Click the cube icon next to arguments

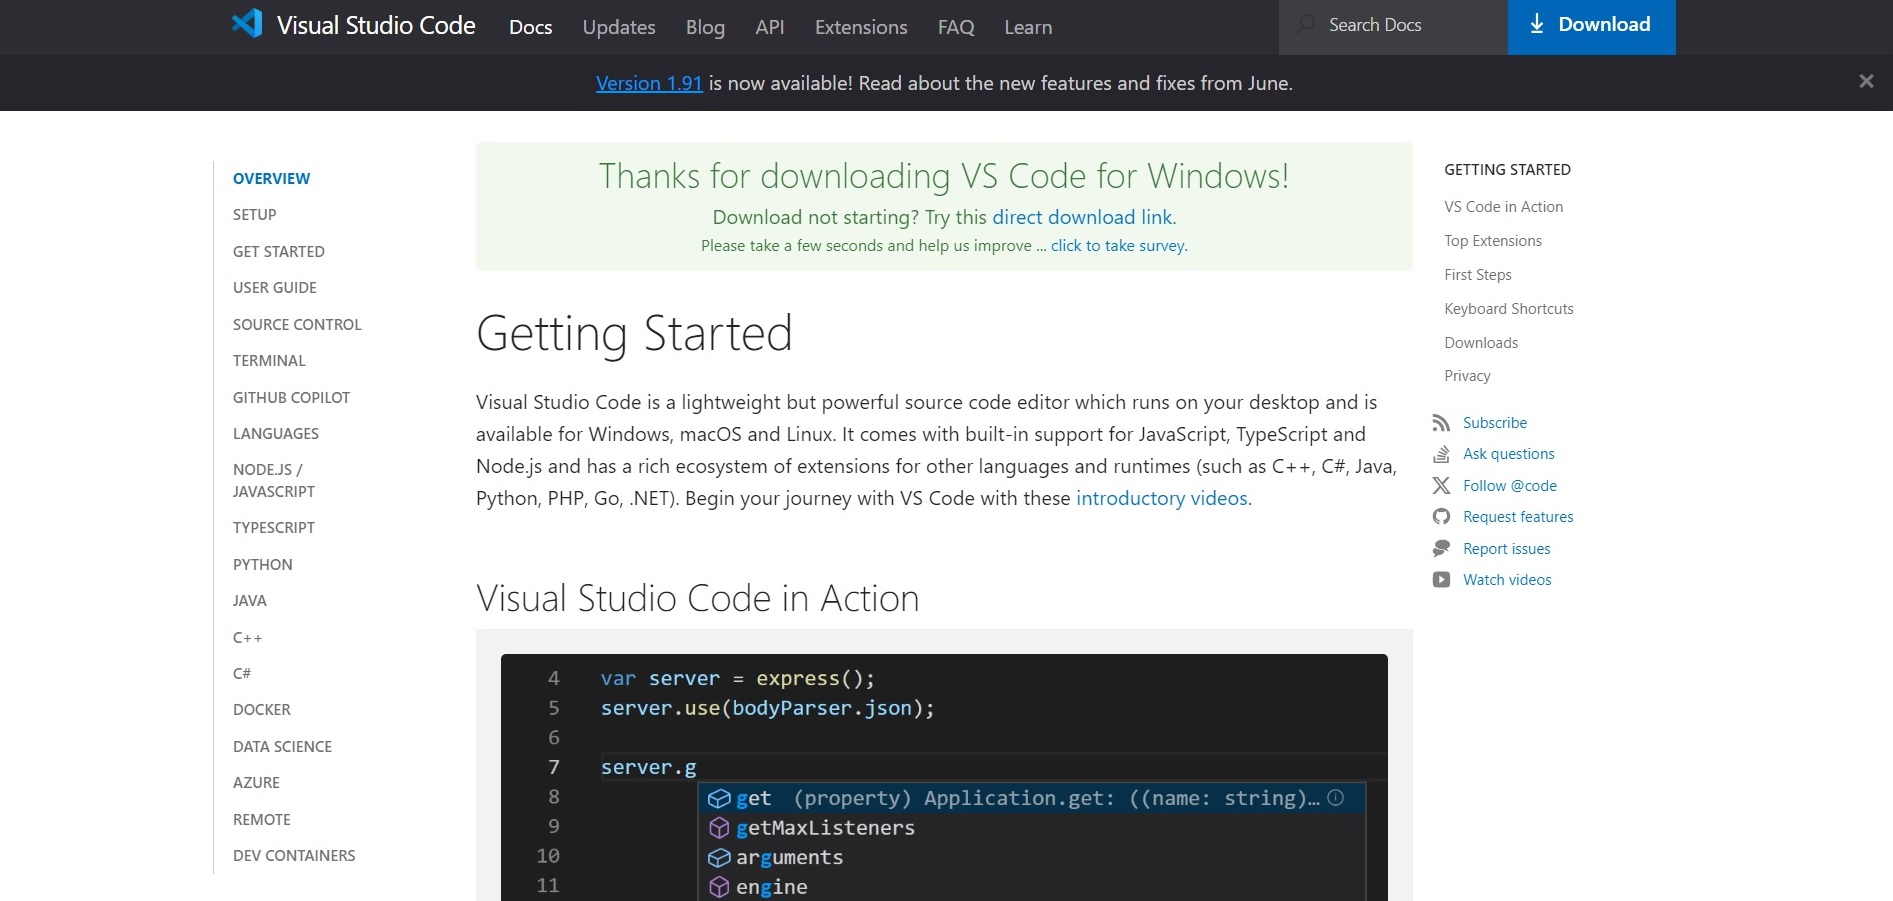pos(719,858)
